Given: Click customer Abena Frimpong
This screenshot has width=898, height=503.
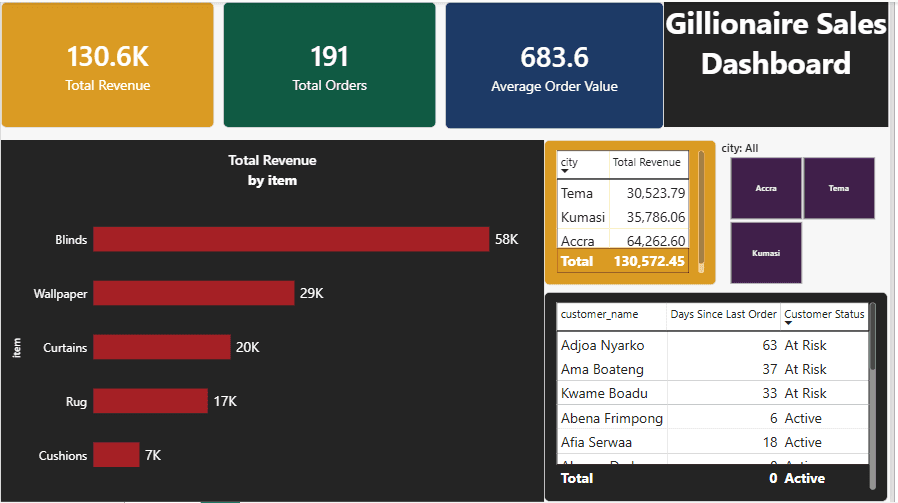Looking at the screenshot, I should (612, 418).
